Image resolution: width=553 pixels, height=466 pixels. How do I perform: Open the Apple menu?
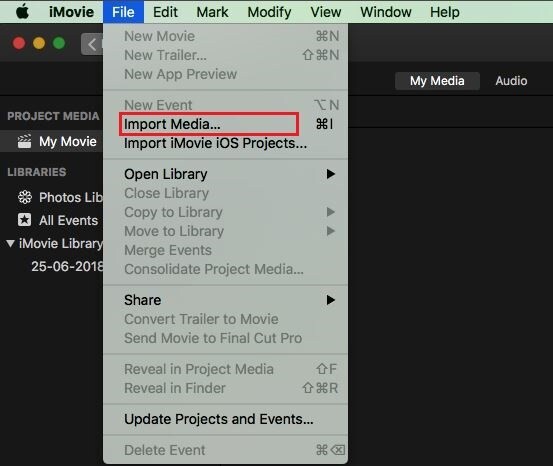(x=23, y=12)
